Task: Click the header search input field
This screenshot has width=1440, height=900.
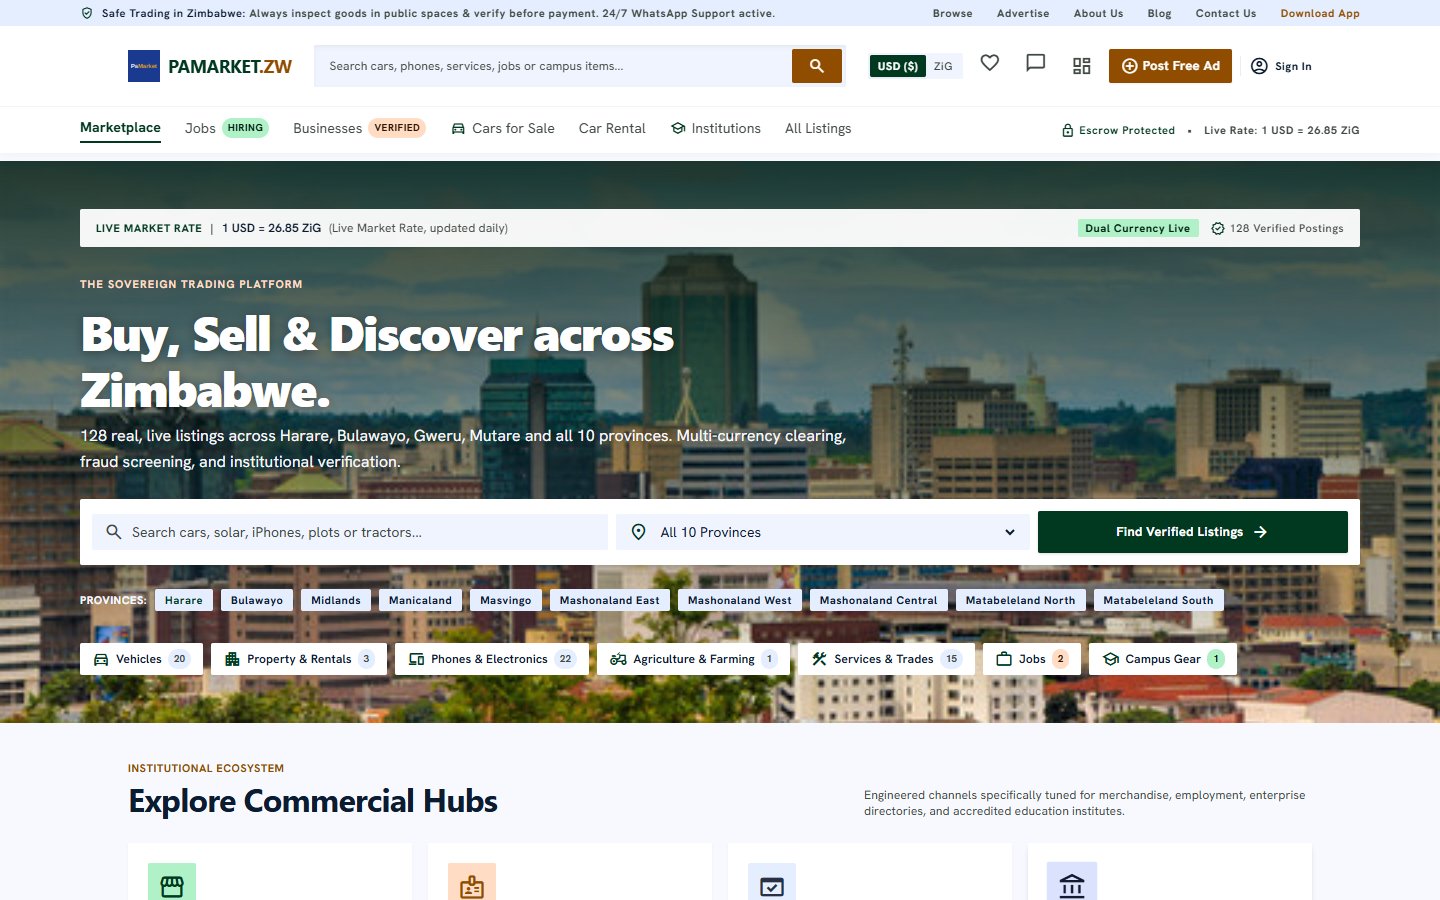Action: pyautogui.click(x=554, y=66)
